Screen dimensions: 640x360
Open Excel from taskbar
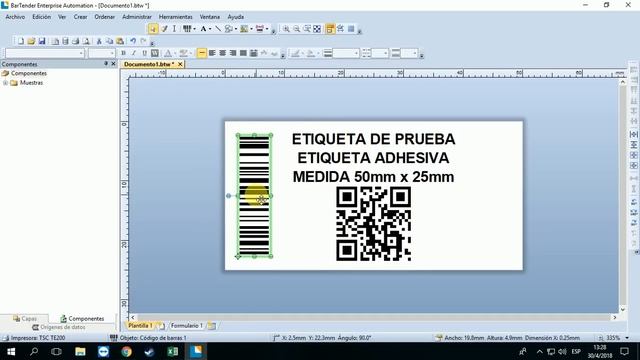point(173,351)
